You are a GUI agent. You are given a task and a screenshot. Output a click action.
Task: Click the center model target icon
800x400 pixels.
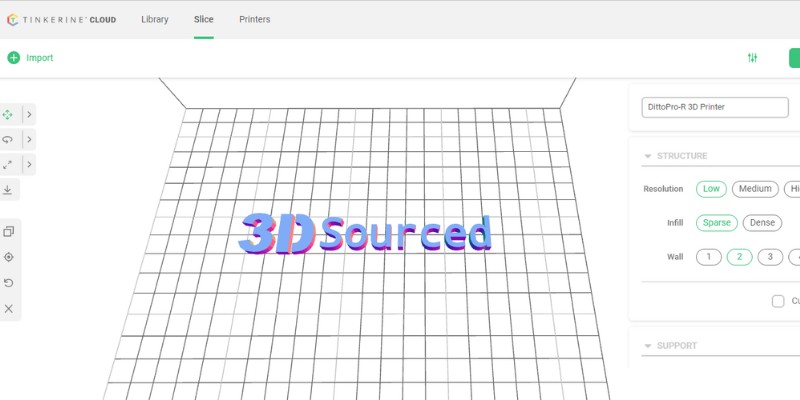pos(9,257)
